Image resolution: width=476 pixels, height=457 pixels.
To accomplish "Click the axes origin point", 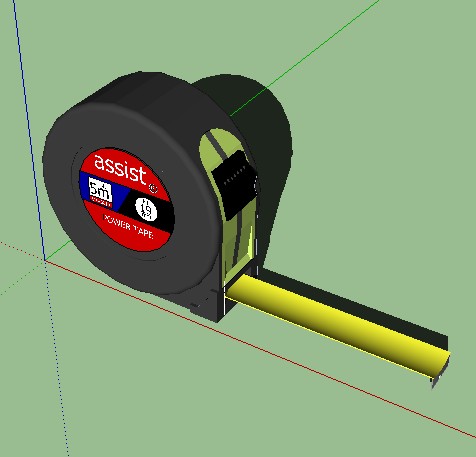I will 45,261.
